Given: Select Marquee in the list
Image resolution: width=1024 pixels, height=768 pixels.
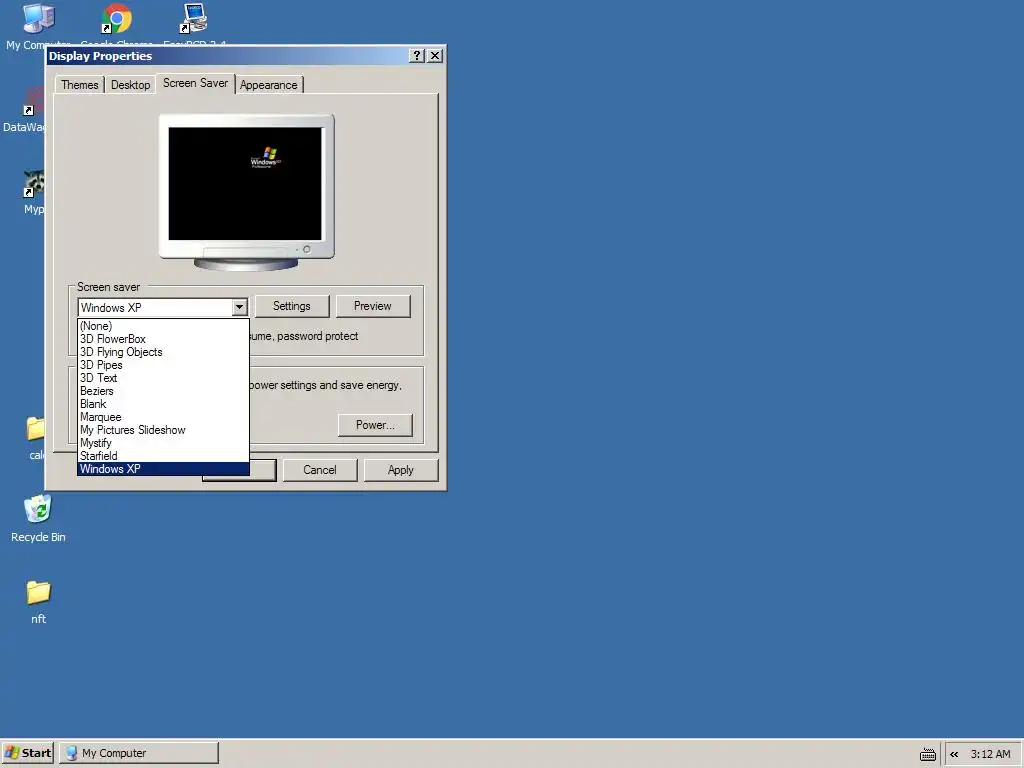Looking at the screenshot, I should pyautogui.click(x=163, y=417).
